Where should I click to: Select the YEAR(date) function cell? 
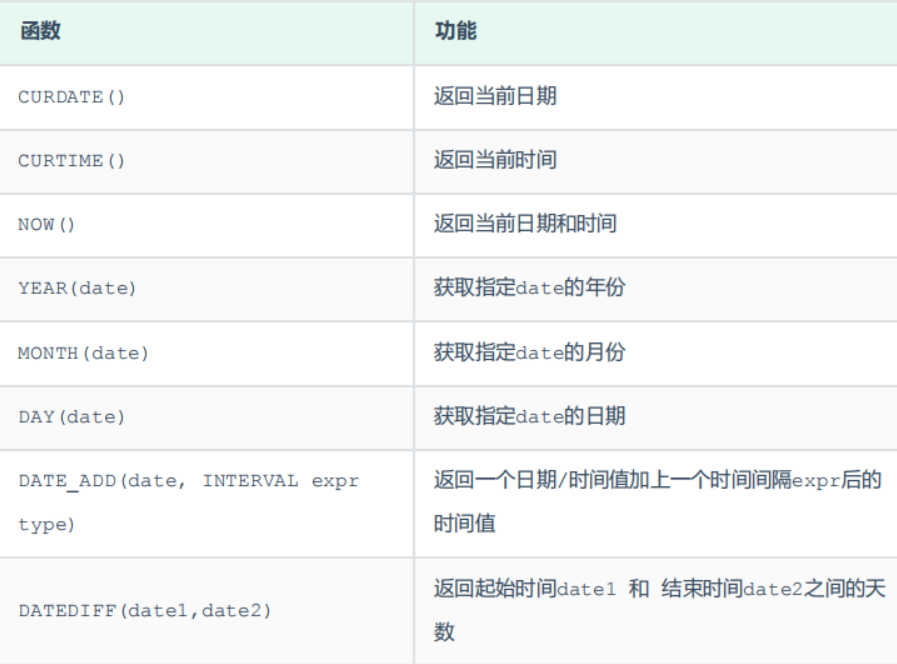coord(77,288)
